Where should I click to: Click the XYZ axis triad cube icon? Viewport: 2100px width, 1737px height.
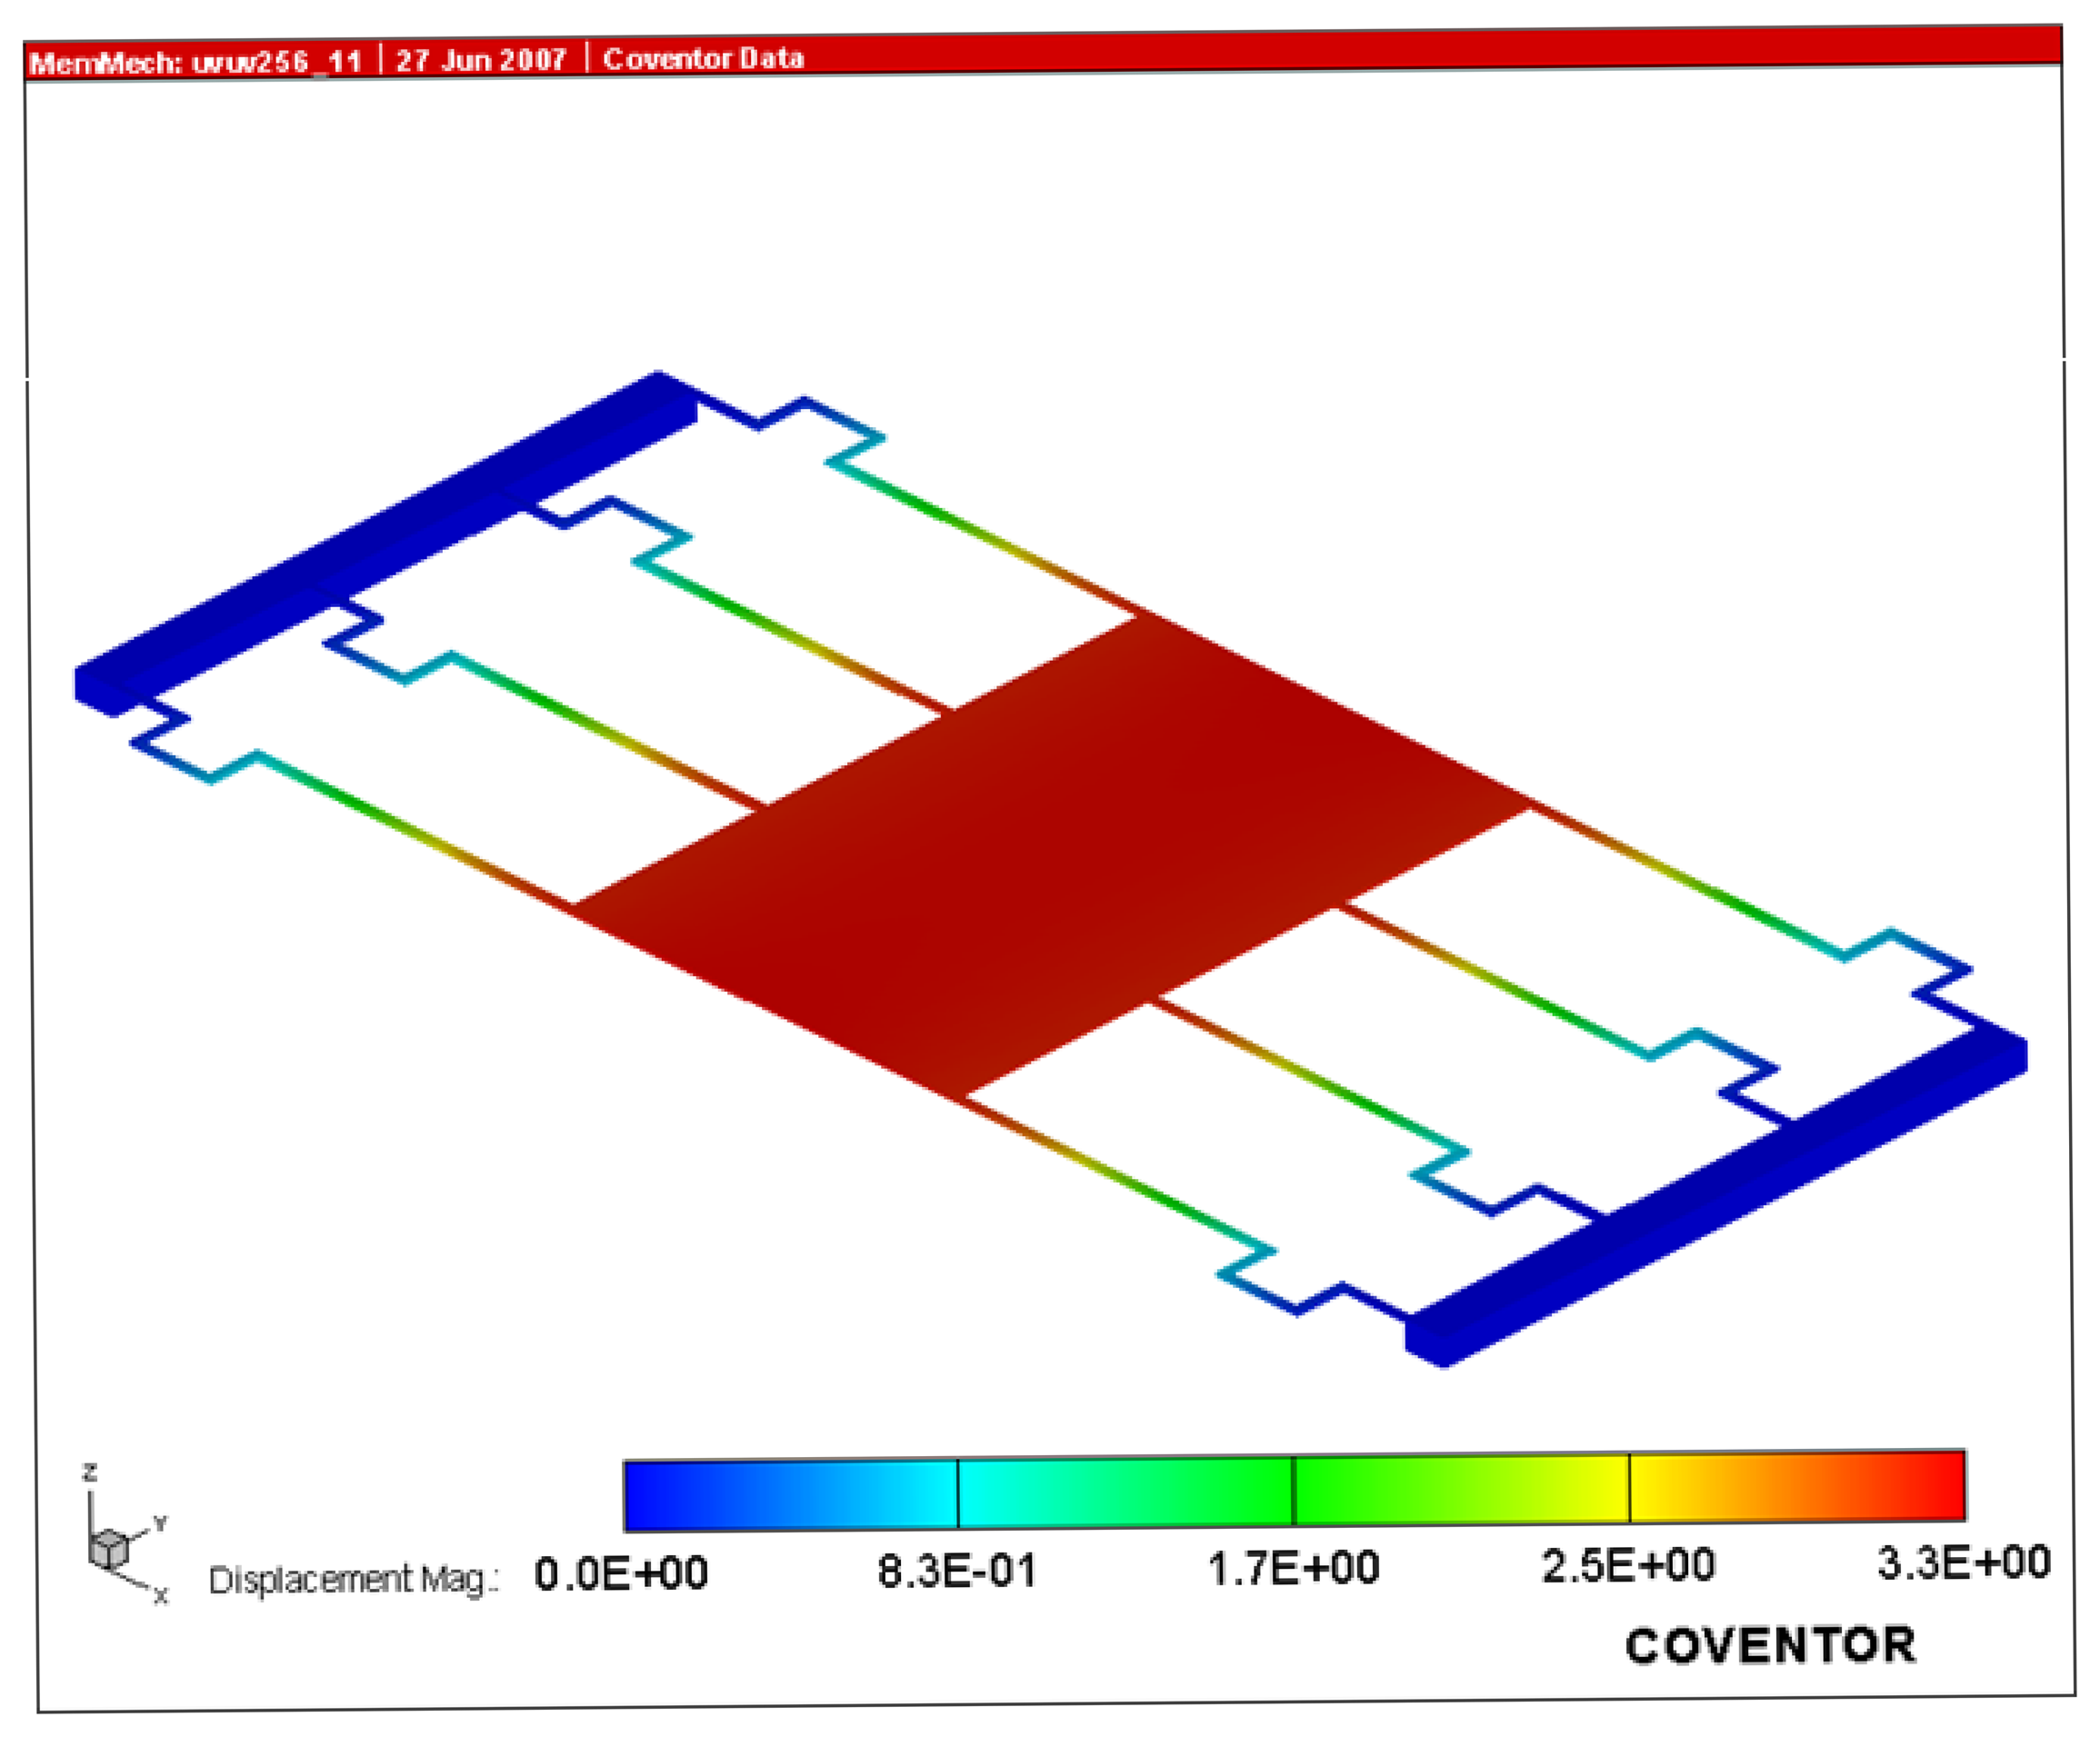109,1551
